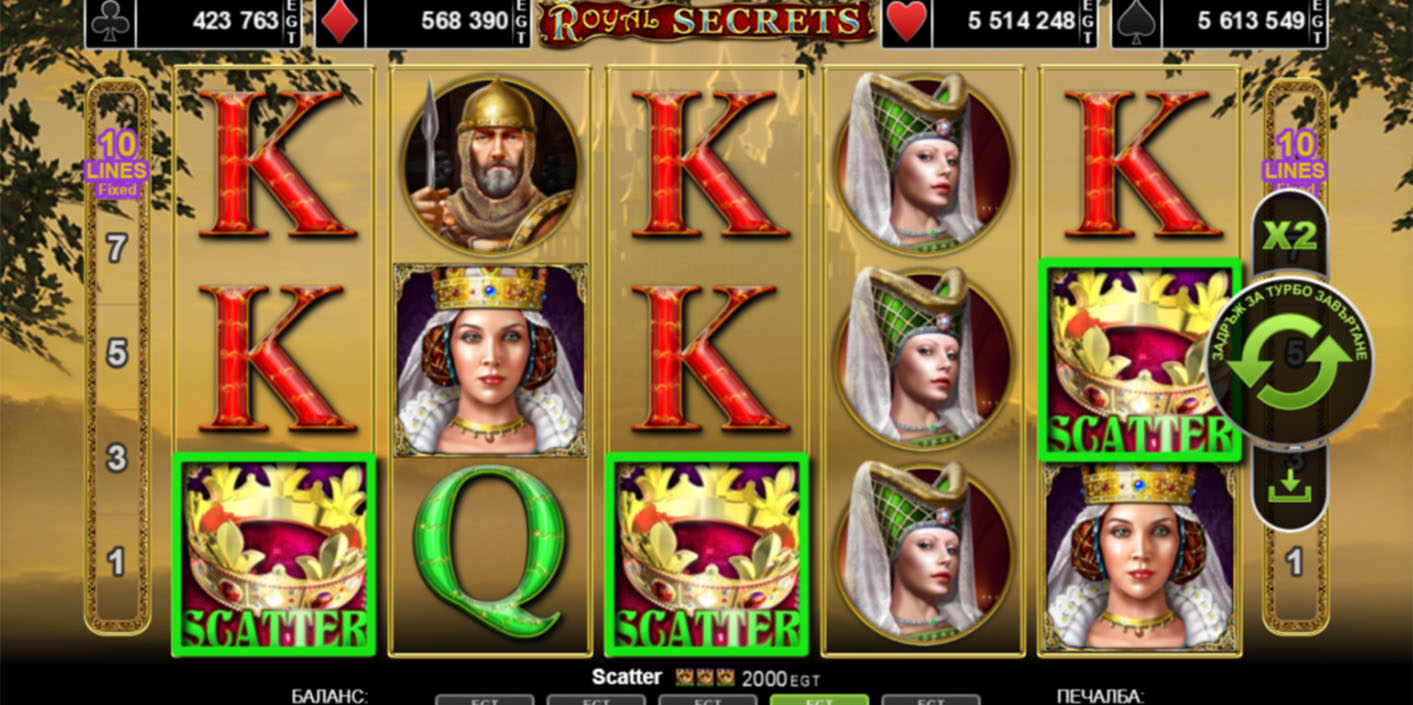
Task: Select the clubs jackpot icon
Action: pyautogui.click(x=110, y=22)
